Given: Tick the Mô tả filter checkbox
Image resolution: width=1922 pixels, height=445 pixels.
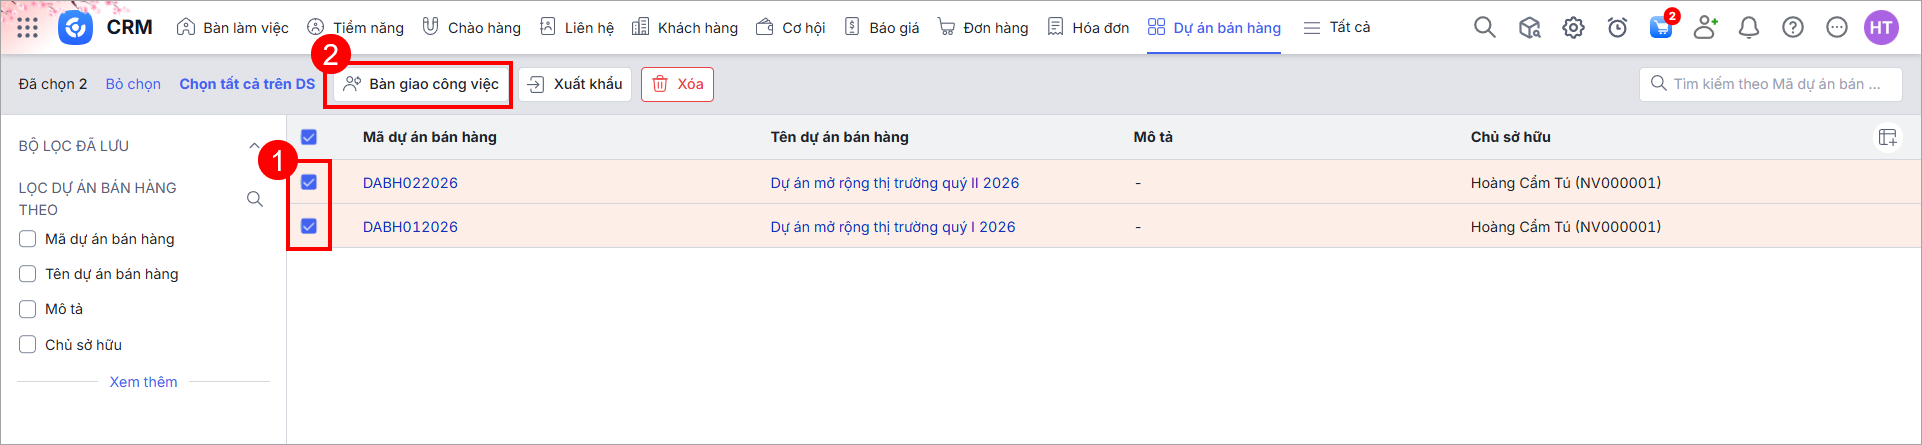Looking at the screenshot, I should point(28,309).
